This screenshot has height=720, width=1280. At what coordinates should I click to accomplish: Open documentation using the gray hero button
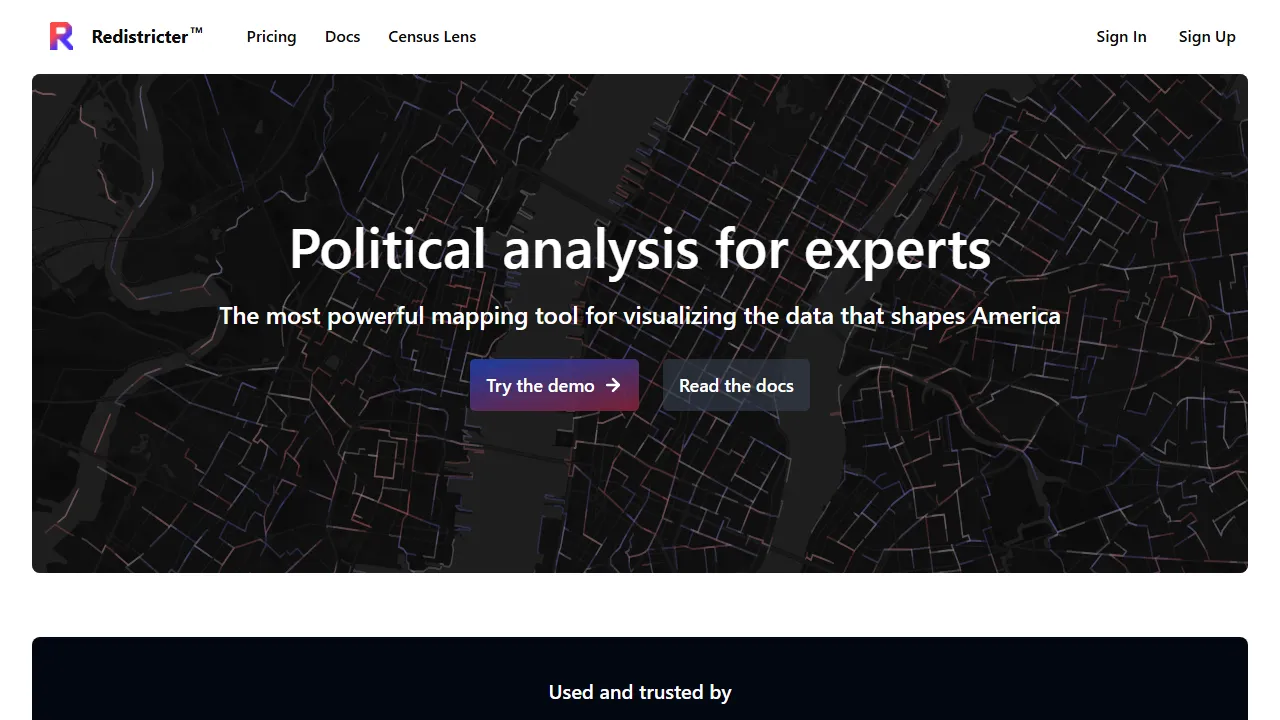point(736,385)
